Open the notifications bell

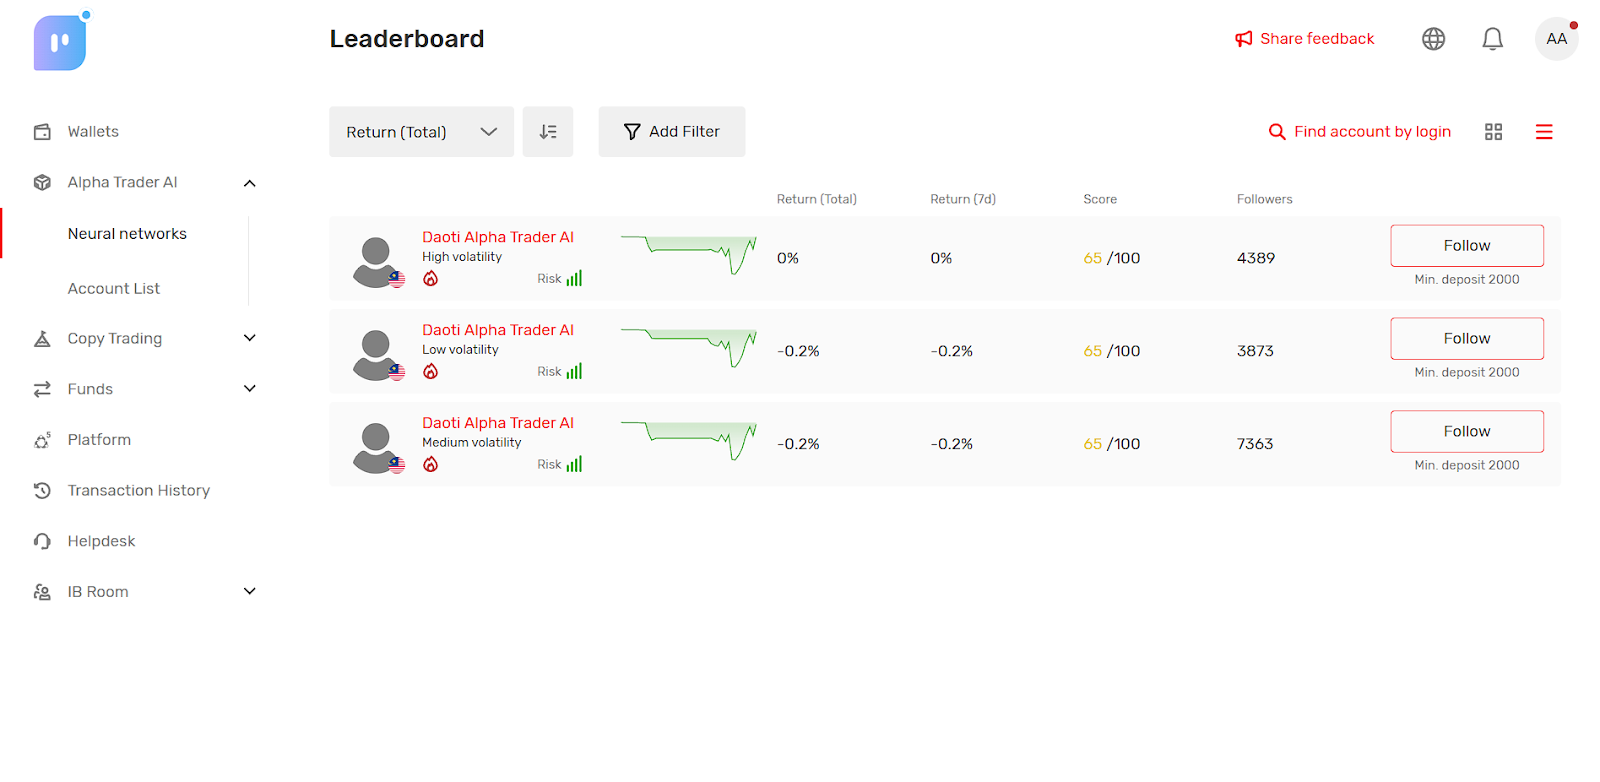pos(1492,39)
